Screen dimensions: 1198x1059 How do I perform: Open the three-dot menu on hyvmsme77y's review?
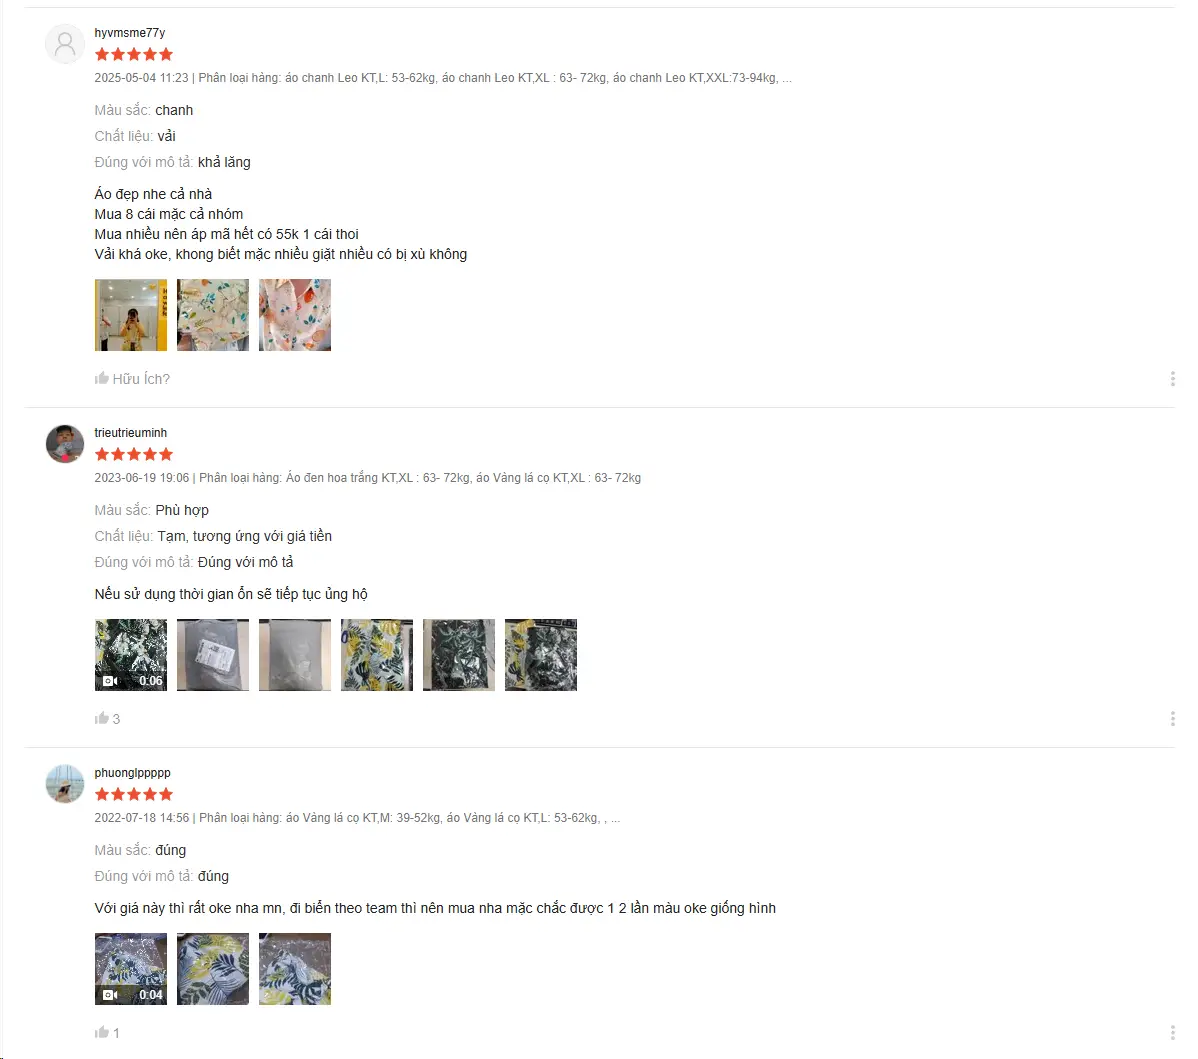click(1172, 378)
